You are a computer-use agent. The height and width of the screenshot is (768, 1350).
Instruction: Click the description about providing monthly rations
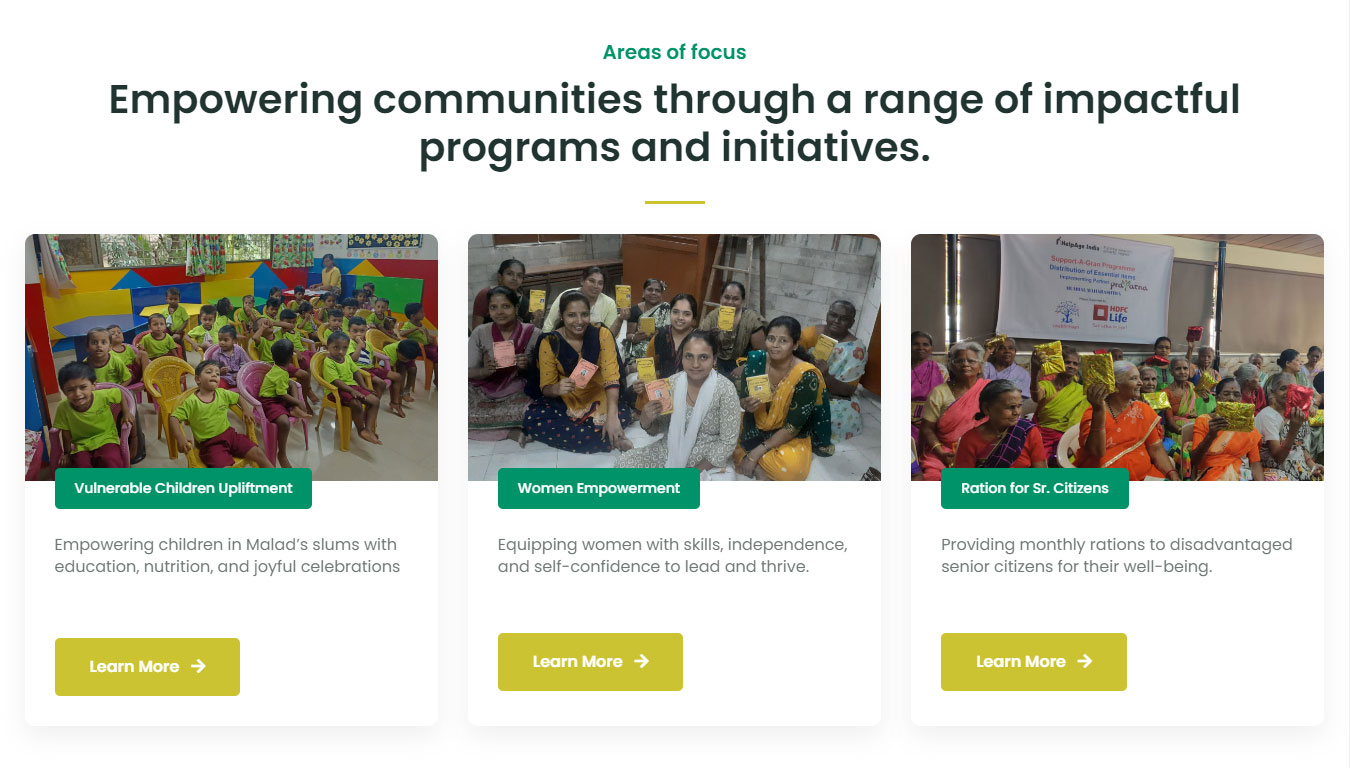coord(1116,555)
